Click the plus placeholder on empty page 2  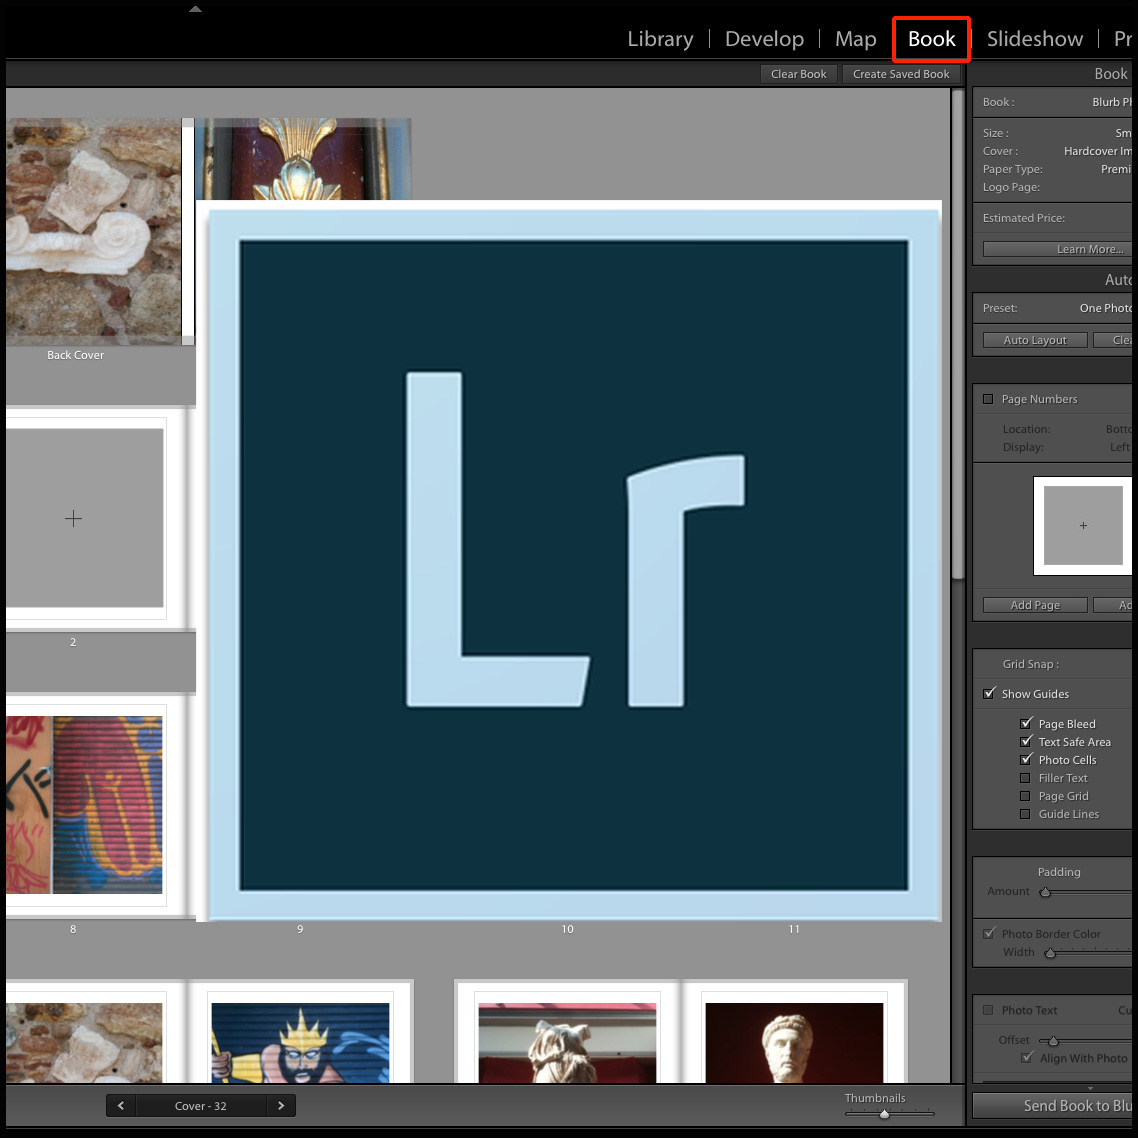click(73, 518)
